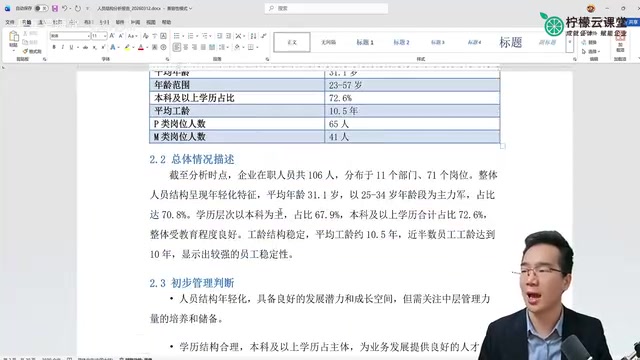Switch to the 审阅 (Review) tab
Screen dimensions: 640x360
tap(136, 22)
